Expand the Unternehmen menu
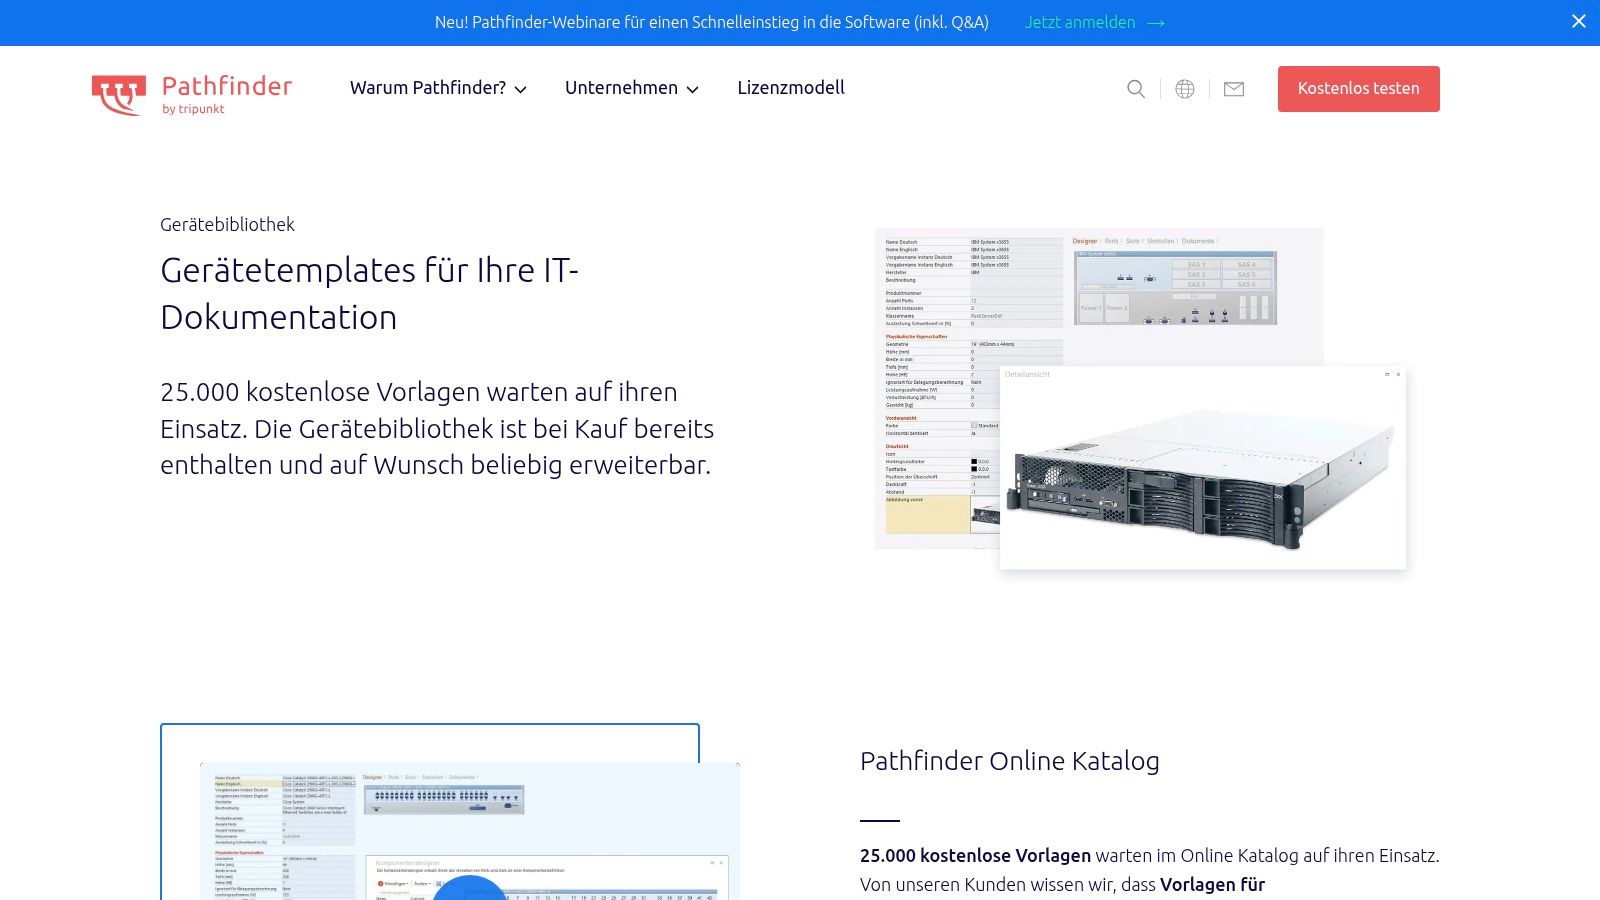Screen dimensions: 1600x900 tap(631, 88)
